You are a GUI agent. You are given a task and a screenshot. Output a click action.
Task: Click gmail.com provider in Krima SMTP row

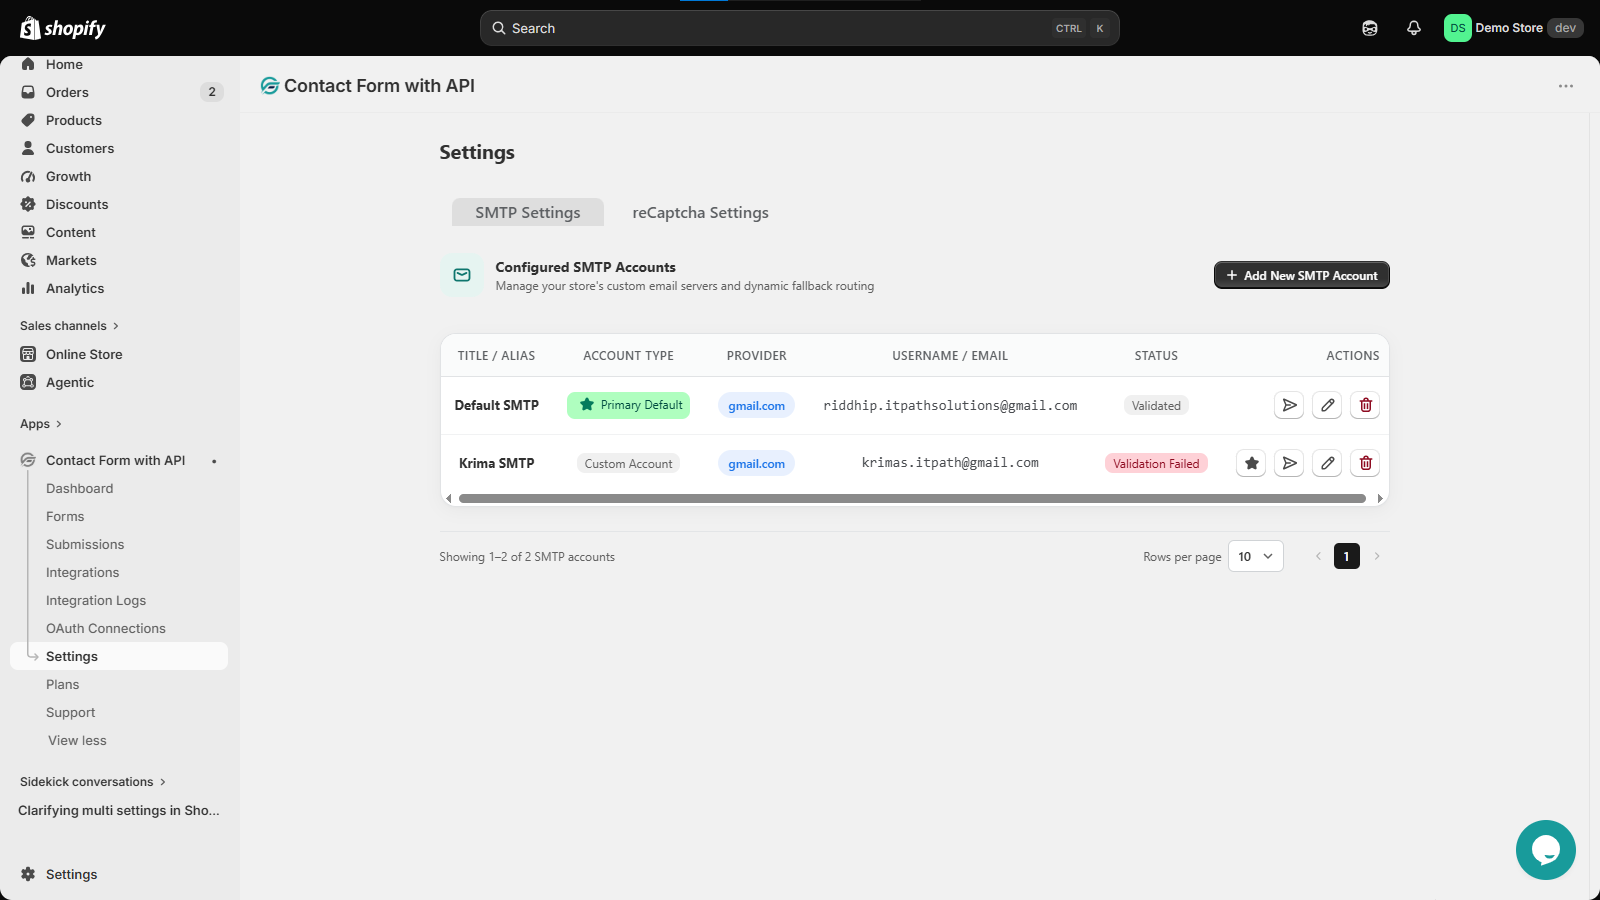coord(756,463)
